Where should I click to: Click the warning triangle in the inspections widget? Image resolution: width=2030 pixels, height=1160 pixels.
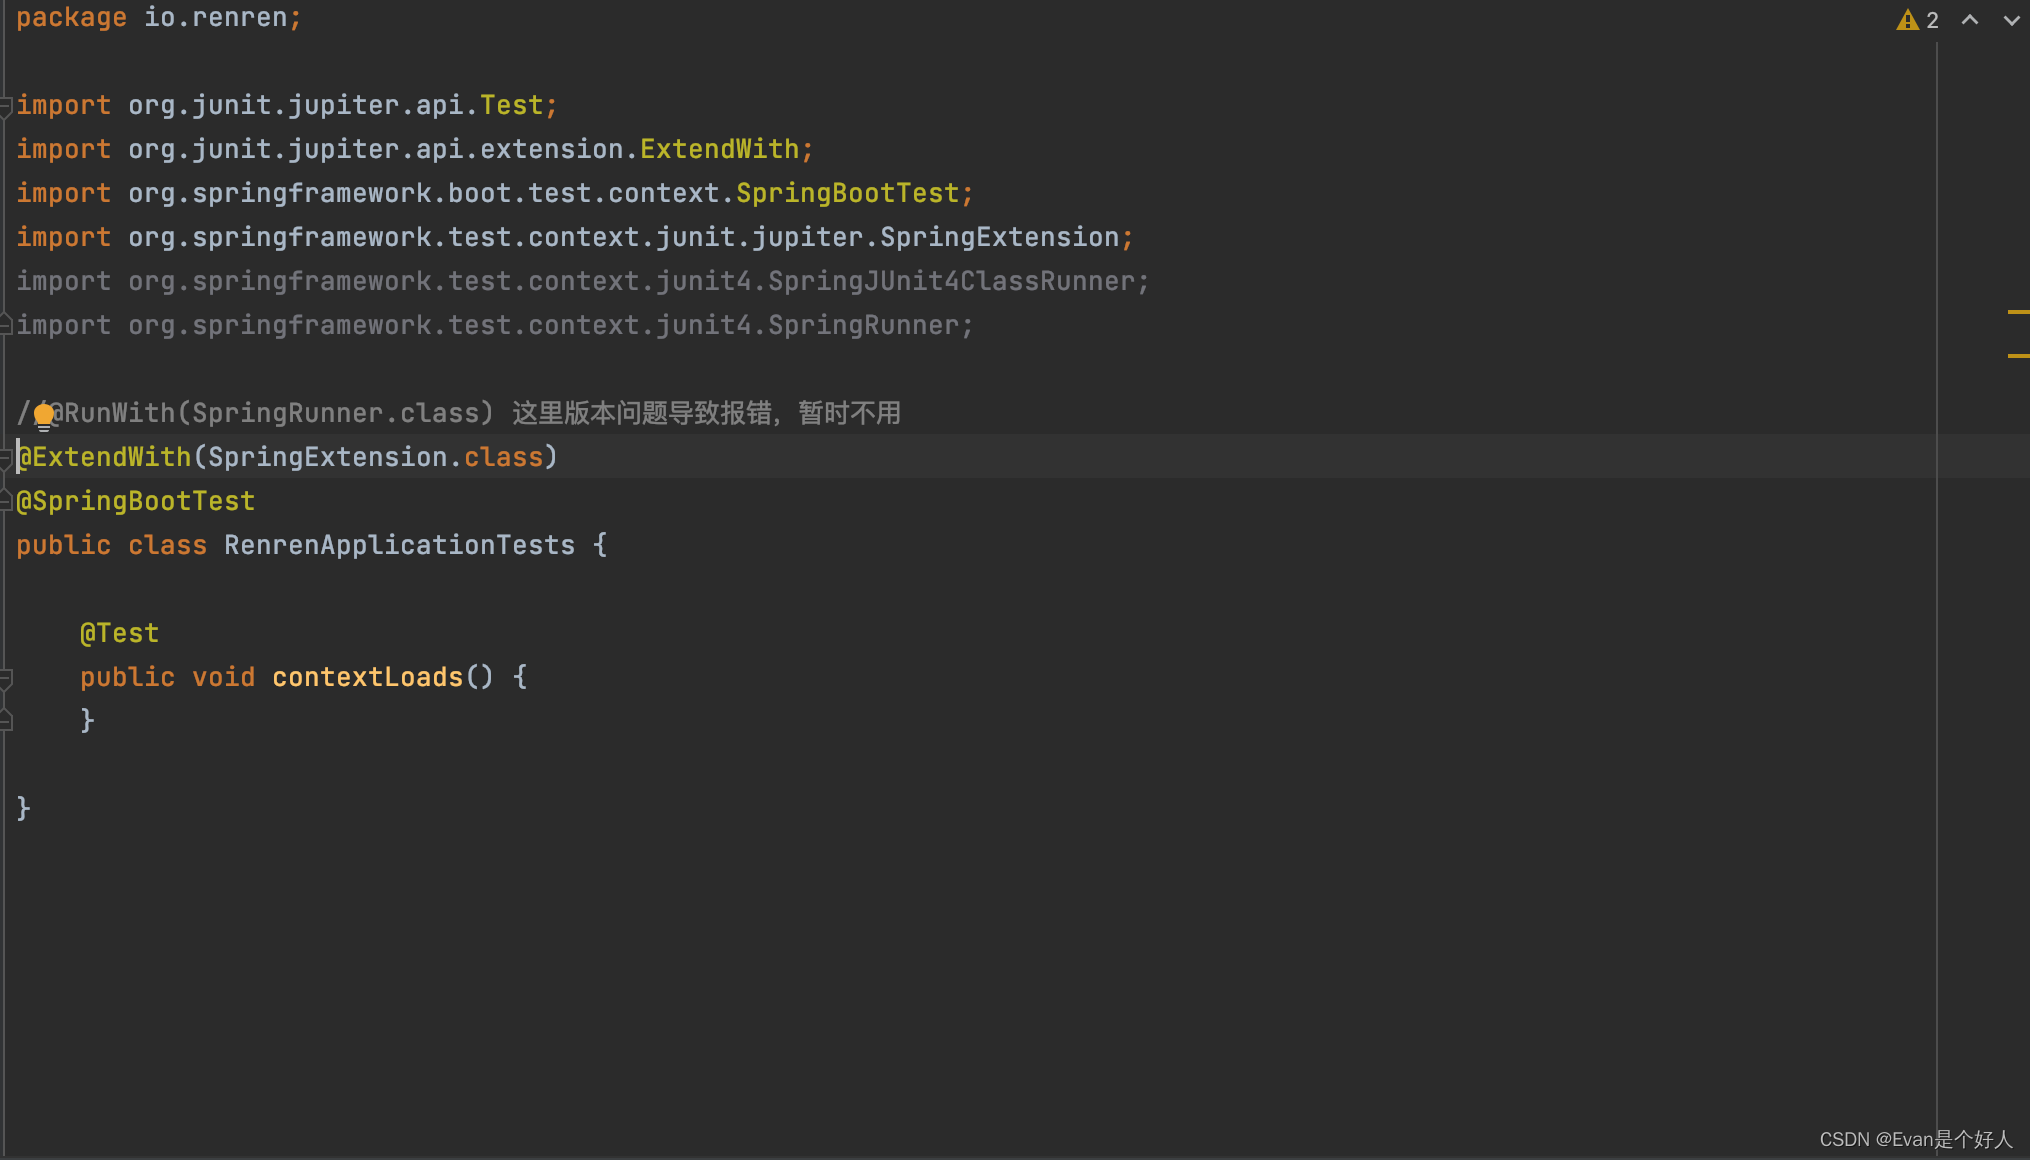pos(1908,19)
